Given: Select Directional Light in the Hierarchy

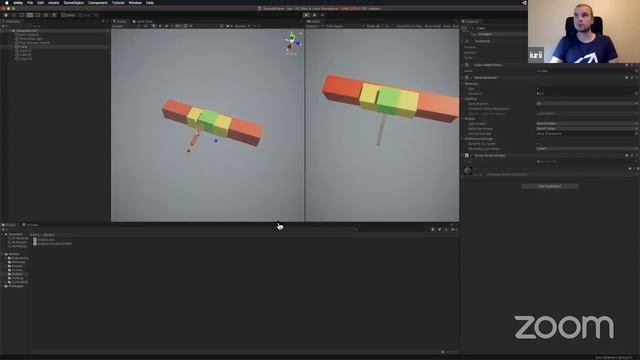Looking at the screenshot, I should click(x=30, y=39).
